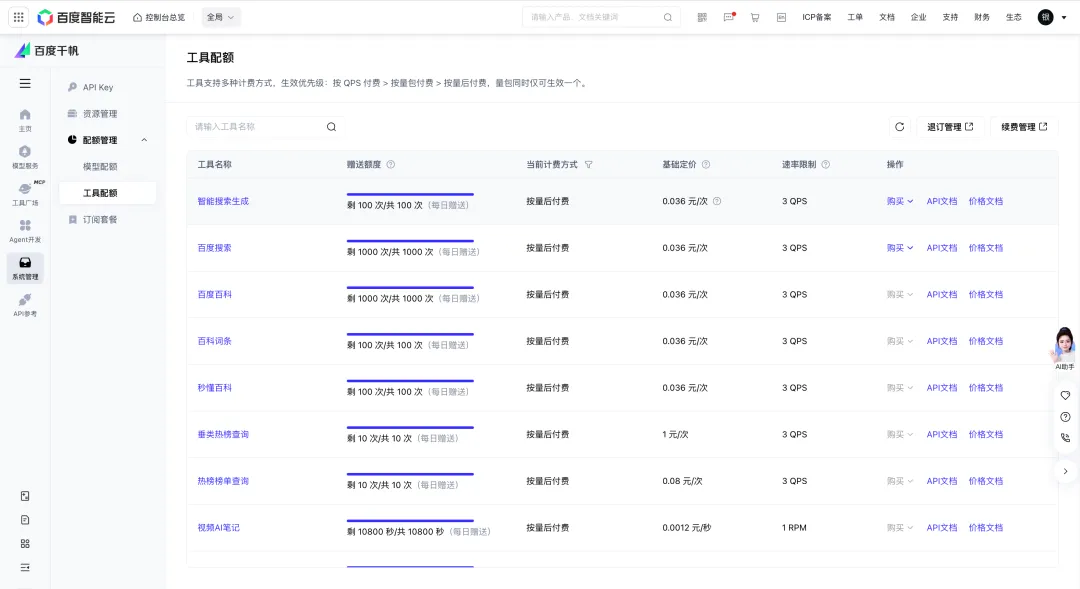Click the Baidu AI Cloud logo
The height and width of the screenshot is (589, 1080).
coord(76,17)
